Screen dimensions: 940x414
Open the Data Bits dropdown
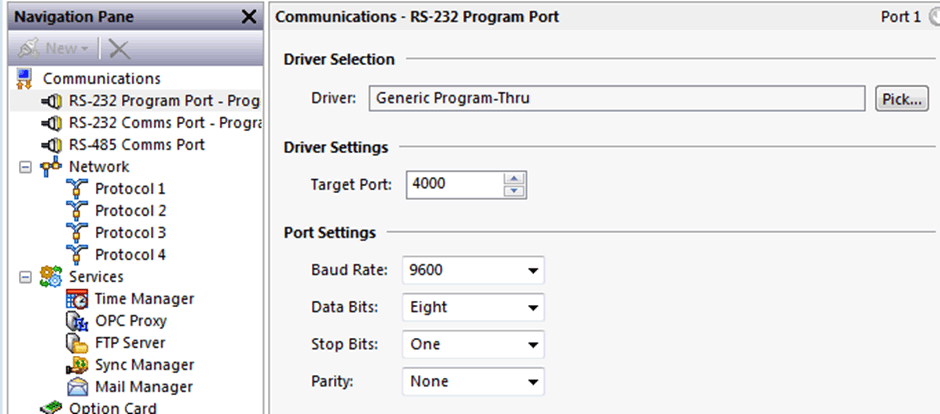click(473, 307)
